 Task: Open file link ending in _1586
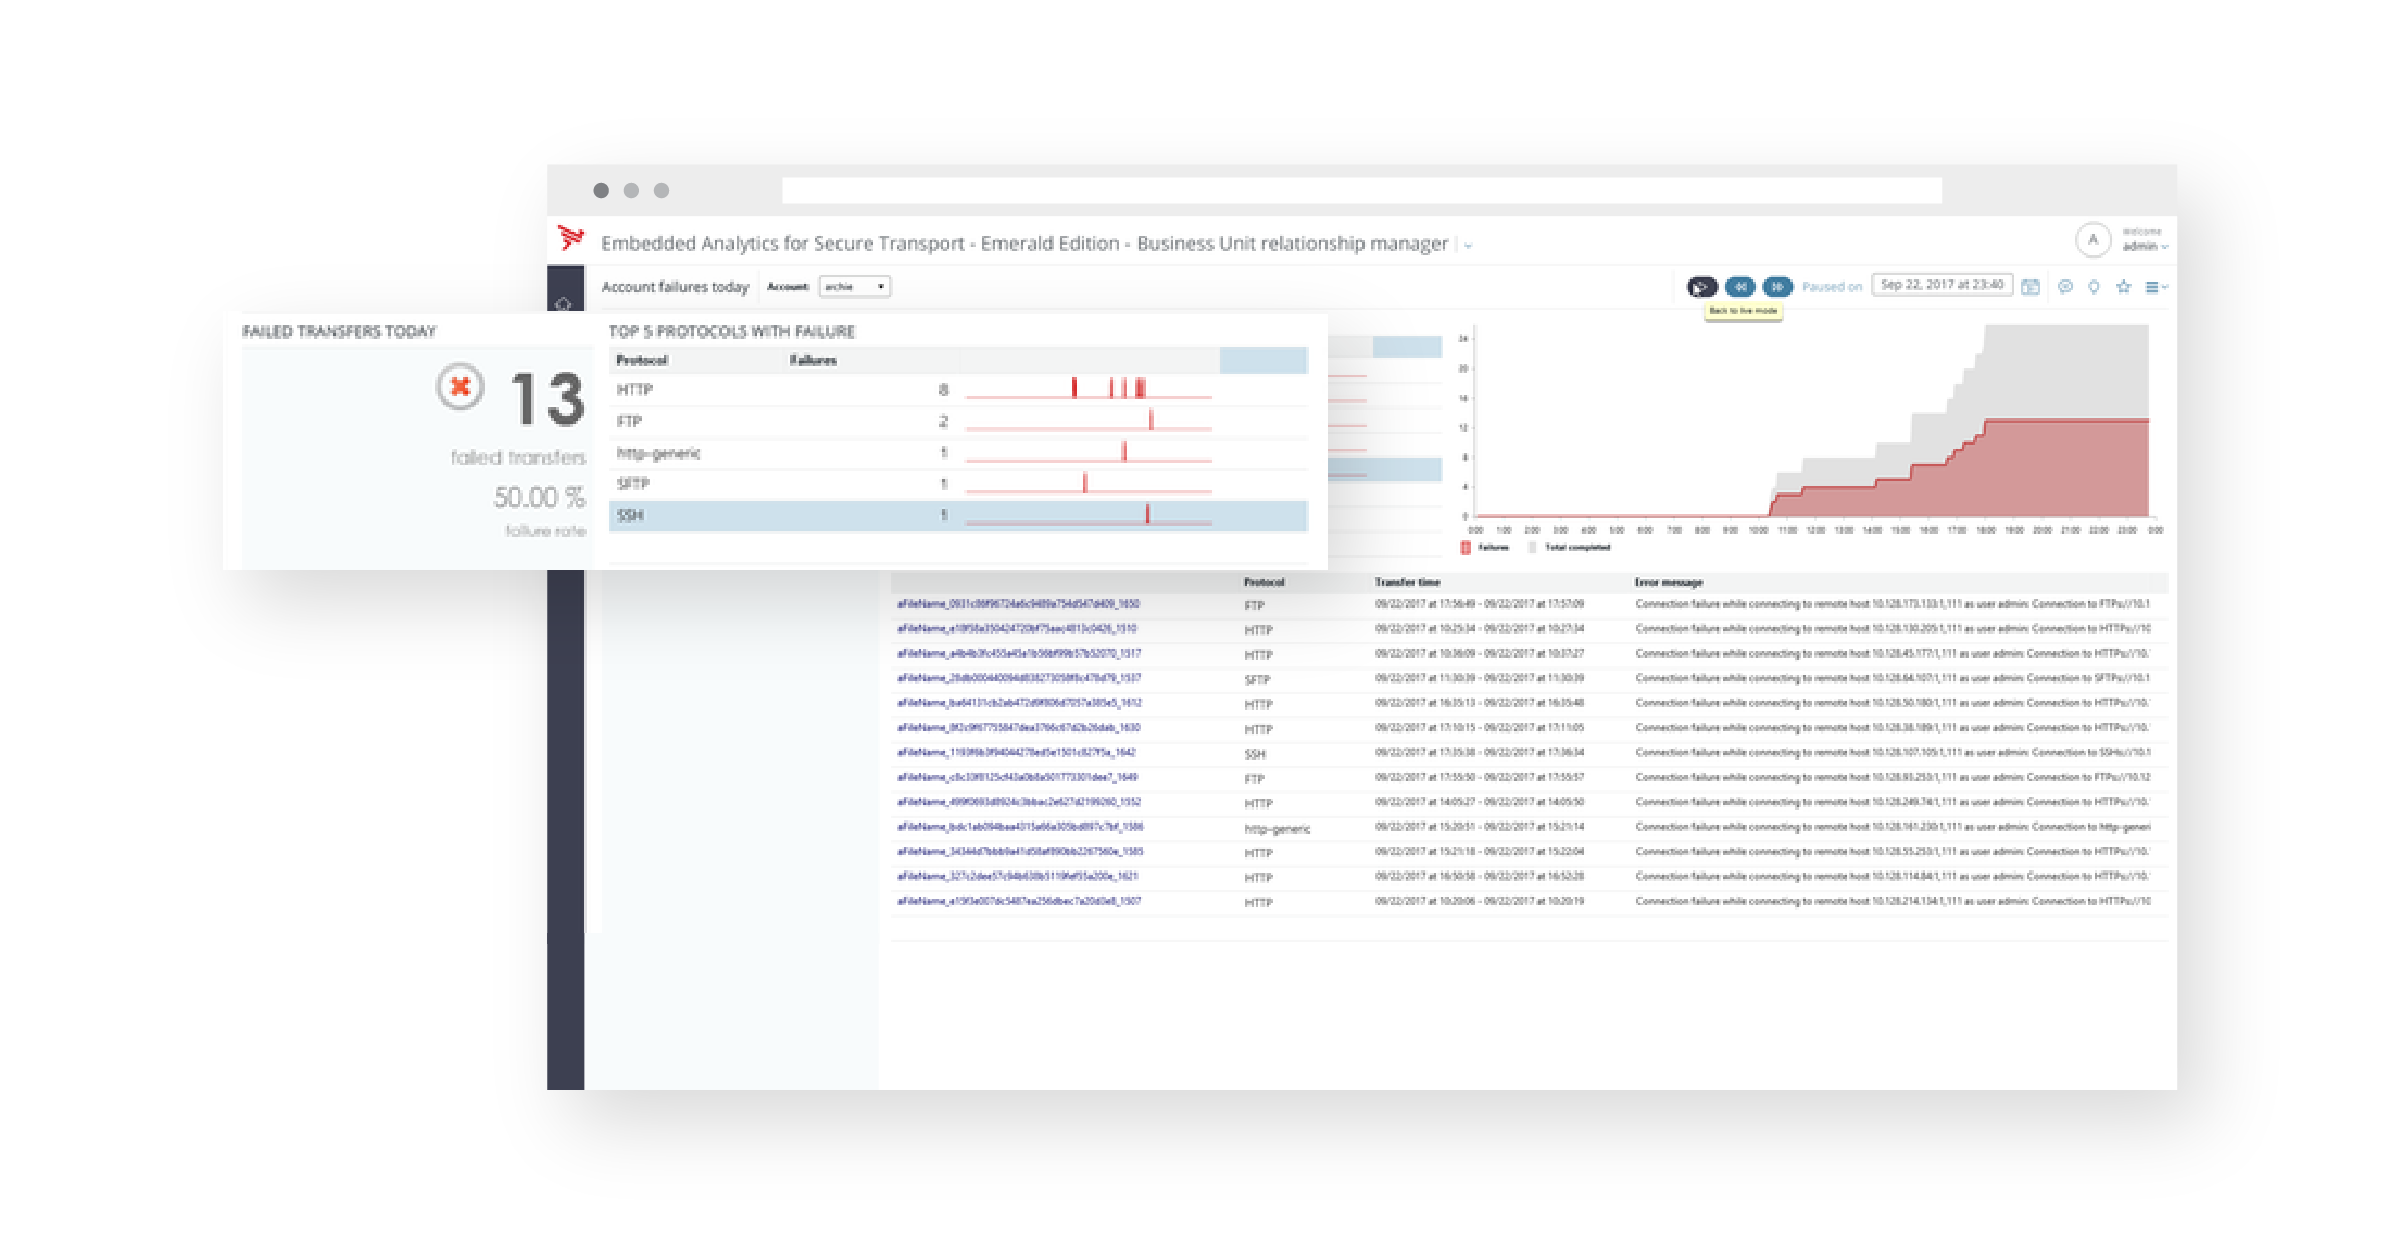click(x=1020, y=827)
